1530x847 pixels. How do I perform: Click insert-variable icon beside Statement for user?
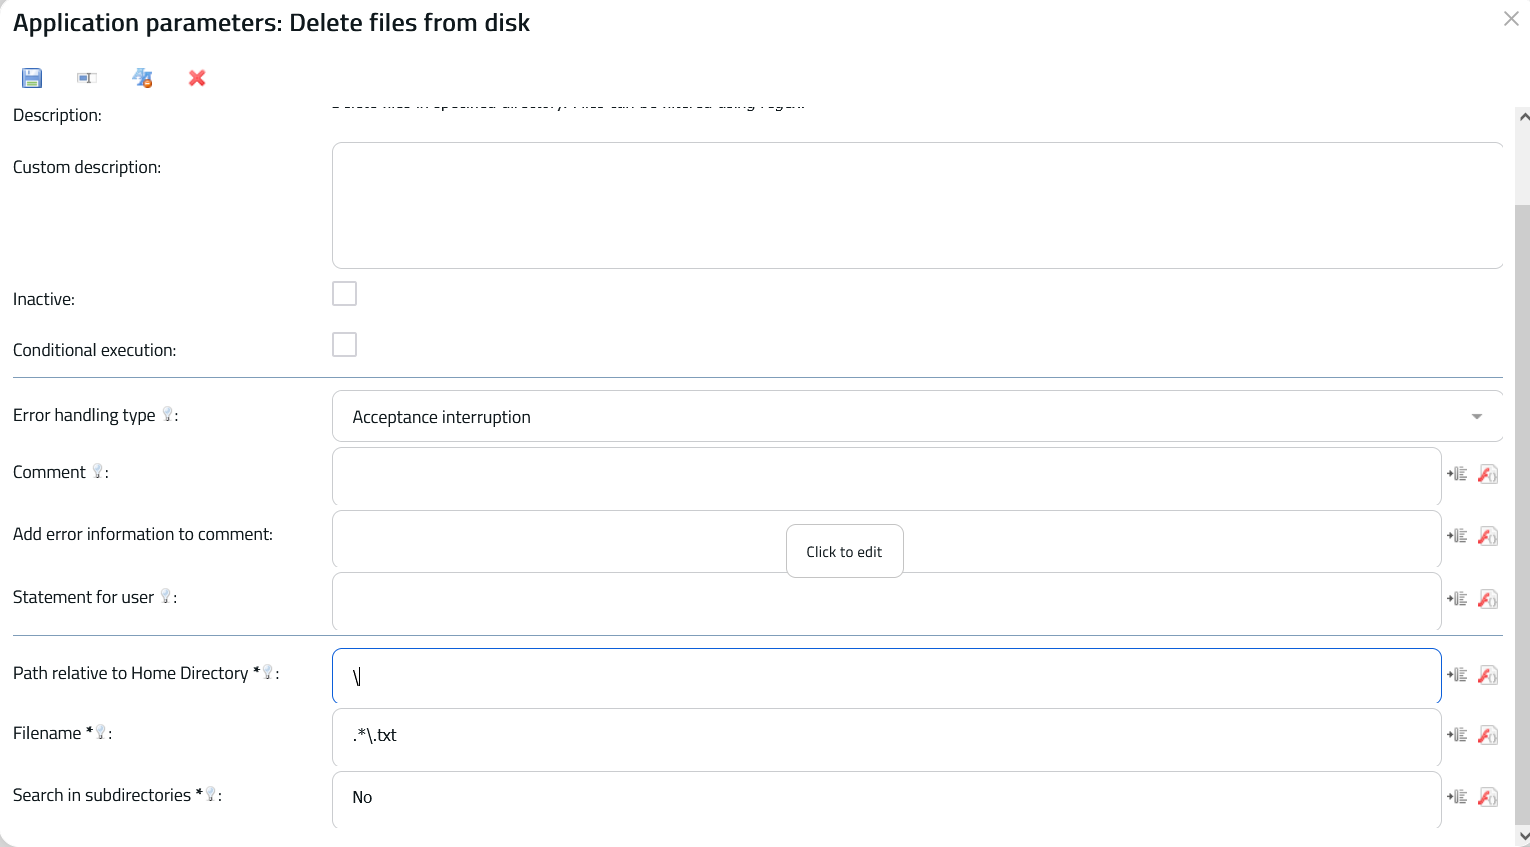pos(1457,599)
